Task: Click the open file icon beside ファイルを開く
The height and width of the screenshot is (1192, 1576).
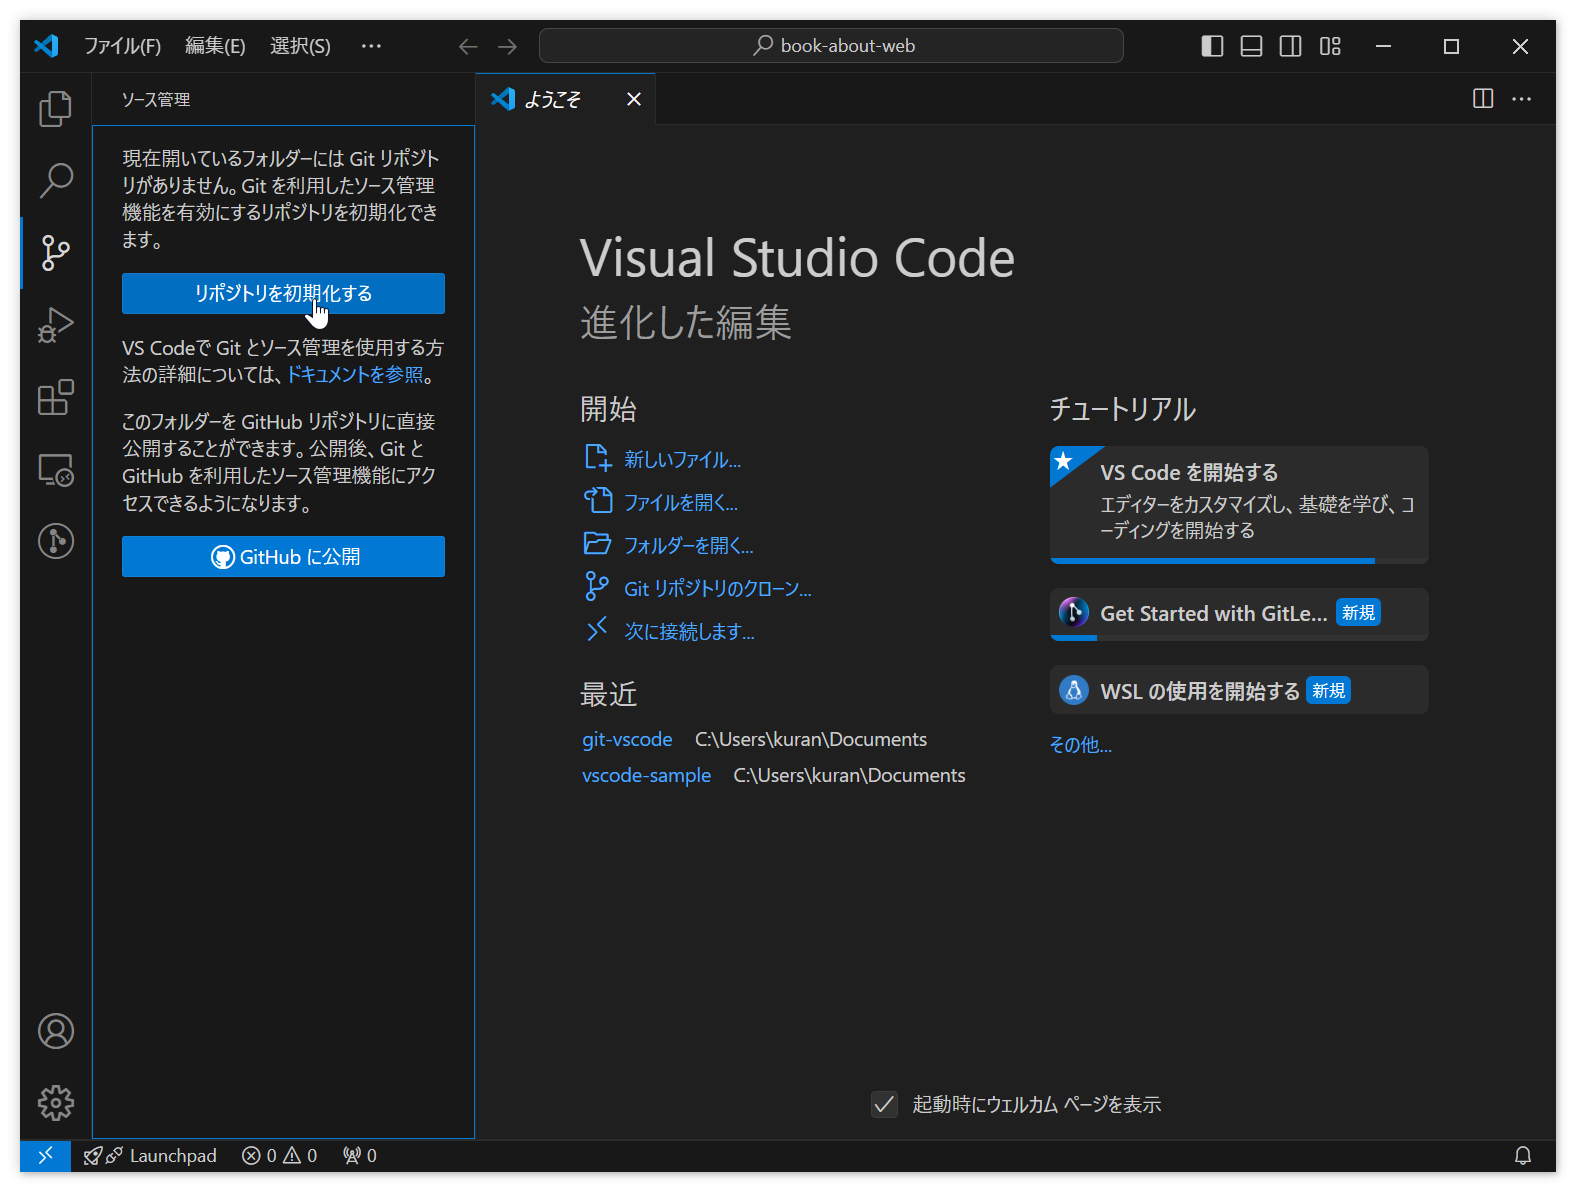Action: coord(597,500)
